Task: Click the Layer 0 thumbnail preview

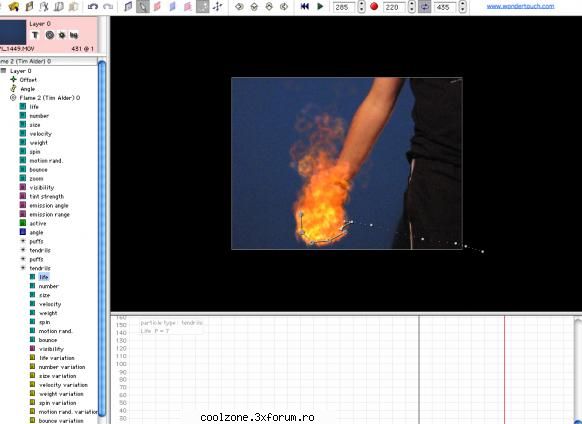Action: (x=13, y=32)
